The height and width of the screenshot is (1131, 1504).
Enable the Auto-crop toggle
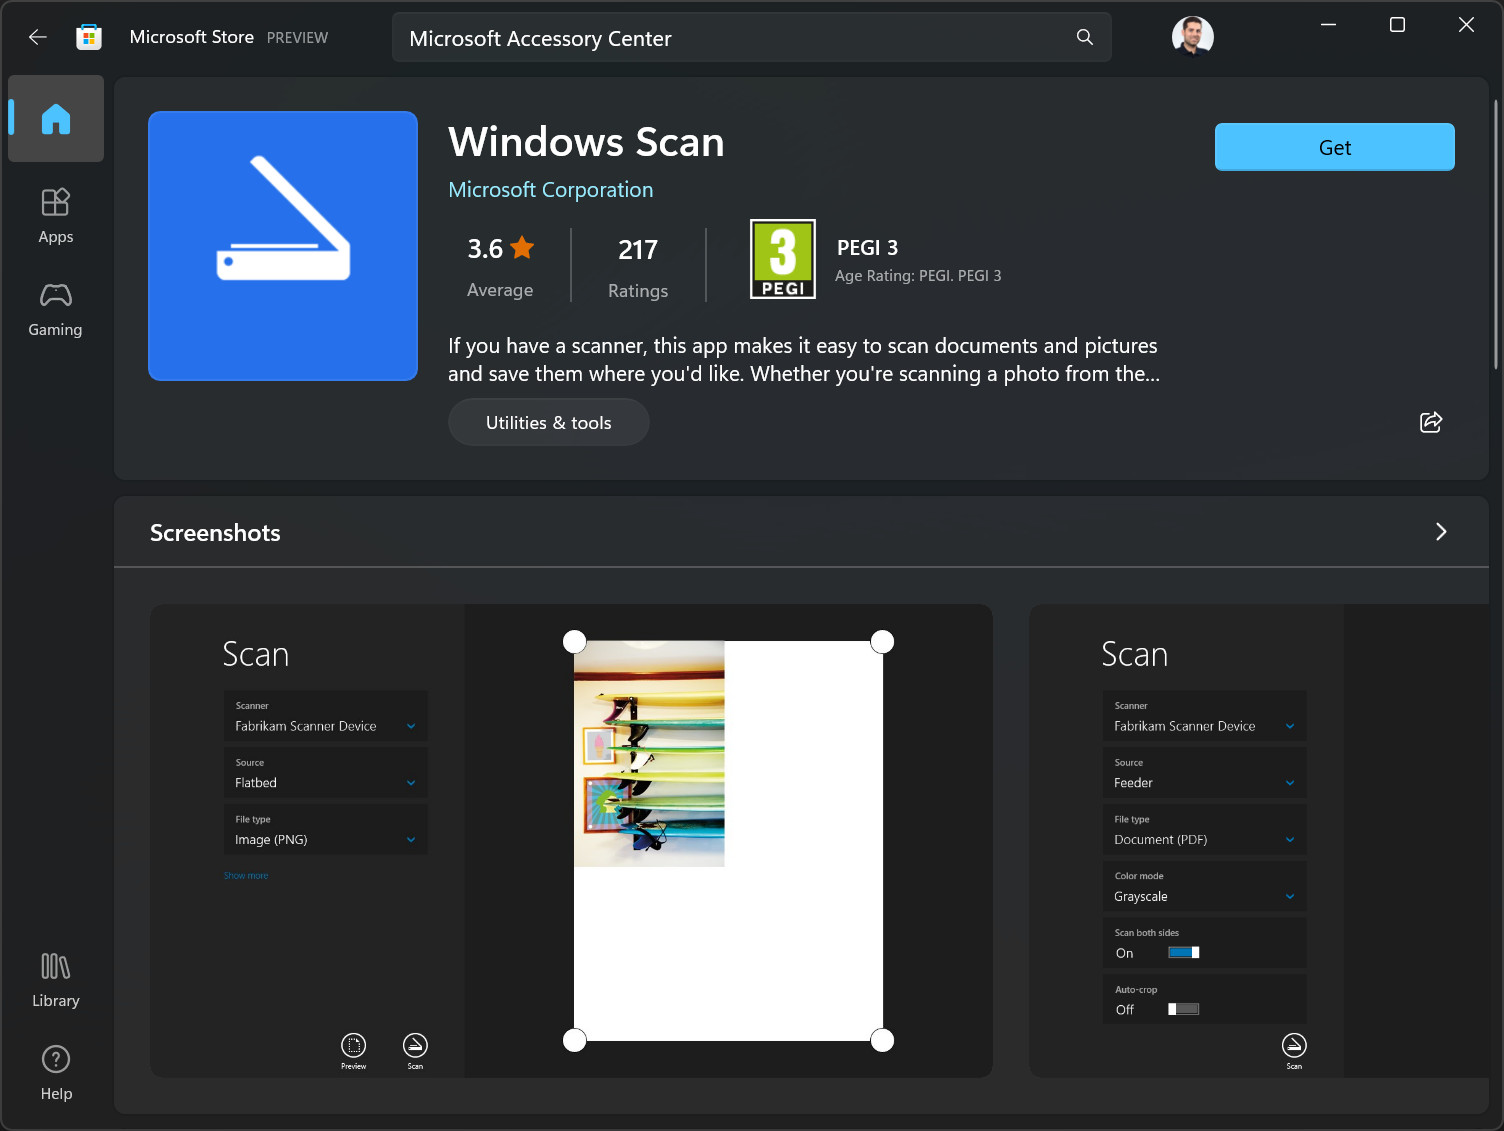click(1183, 1009)
